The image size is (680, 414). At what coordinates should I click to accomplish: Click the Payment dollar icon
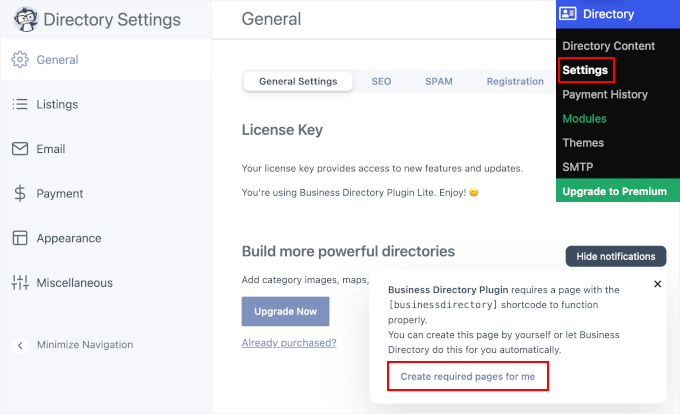coord(20,193)
